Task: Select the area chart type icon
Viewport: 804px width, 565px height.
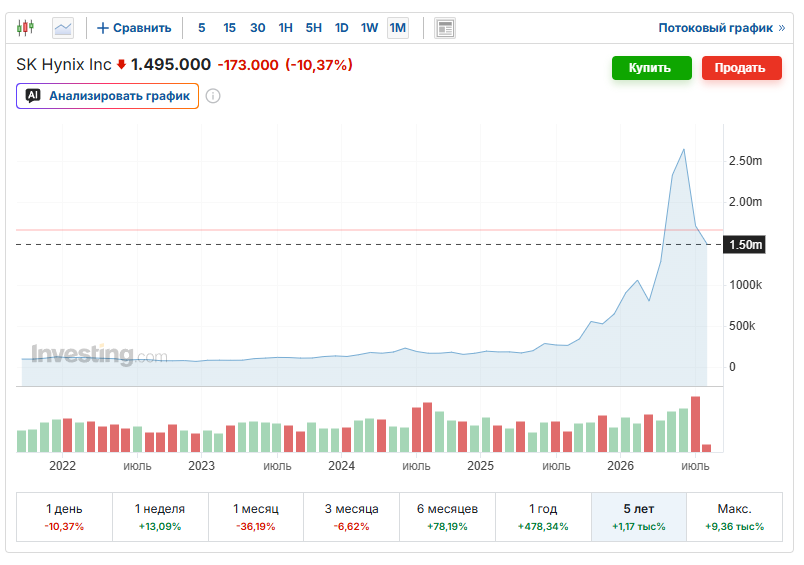Action: [x=63, y=28]
